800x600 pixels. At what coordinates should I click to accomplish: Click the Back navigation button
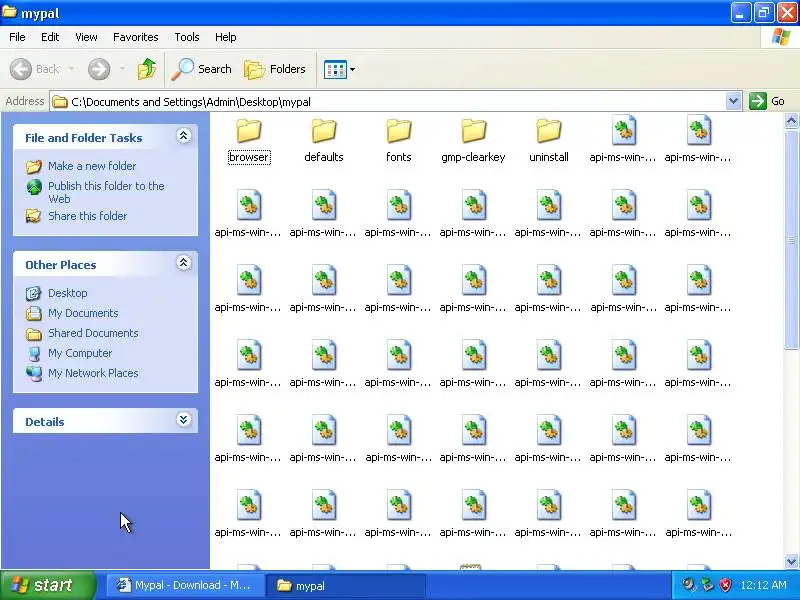(x=35, y=69)
